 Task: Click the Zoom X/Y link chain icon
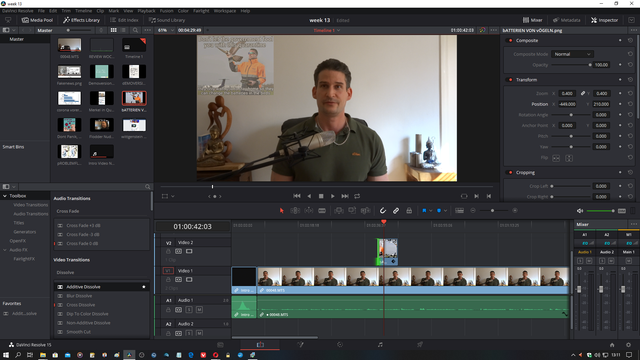583,93
